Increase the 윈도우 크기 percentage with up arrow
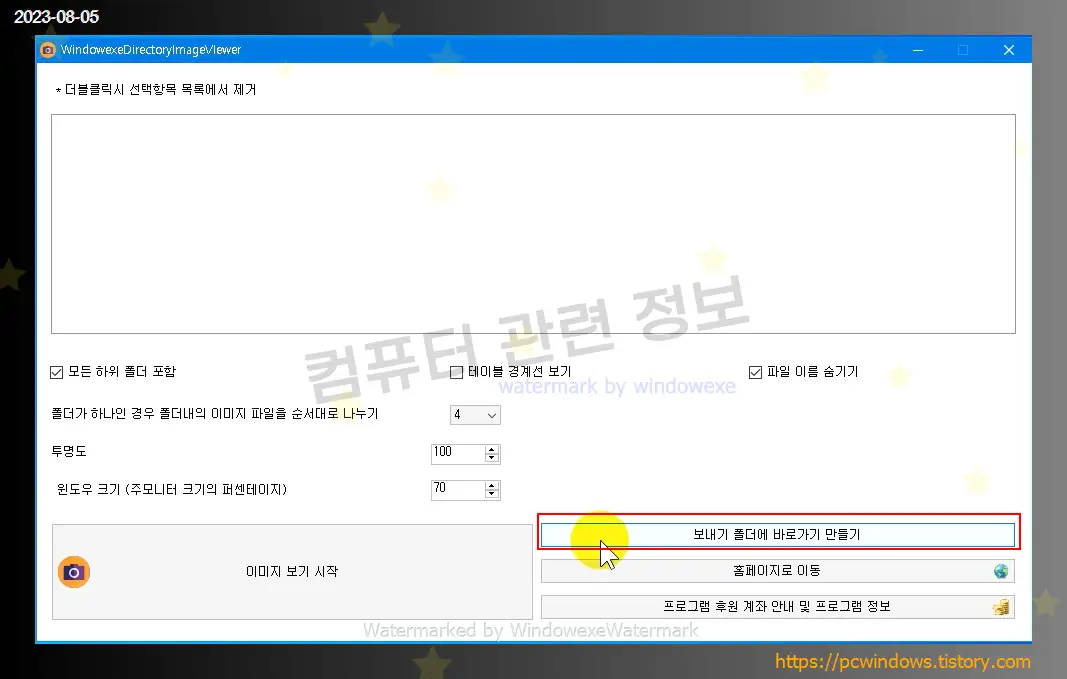Viewport: 1067px width, 679px height. coord(492,486)
